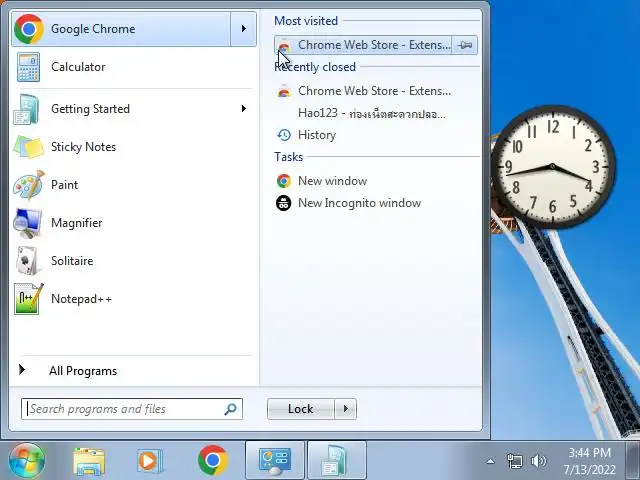Open recently closed Hao123 page
The image size is (640, 480).
pos(376,113)
